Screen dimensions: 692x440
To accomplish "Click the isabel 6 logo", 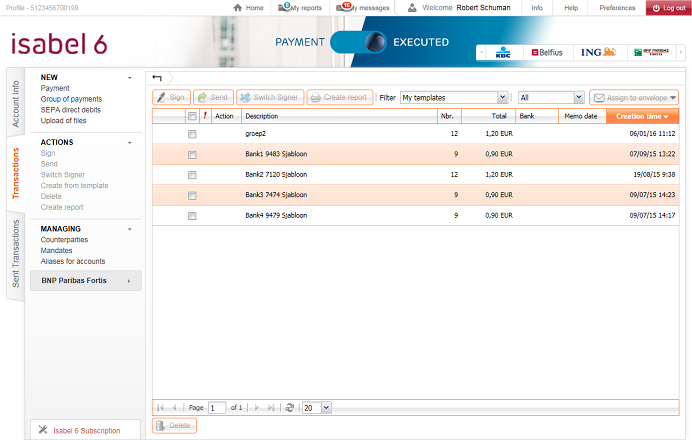I will pyautogui.click(x=59, y=44).
